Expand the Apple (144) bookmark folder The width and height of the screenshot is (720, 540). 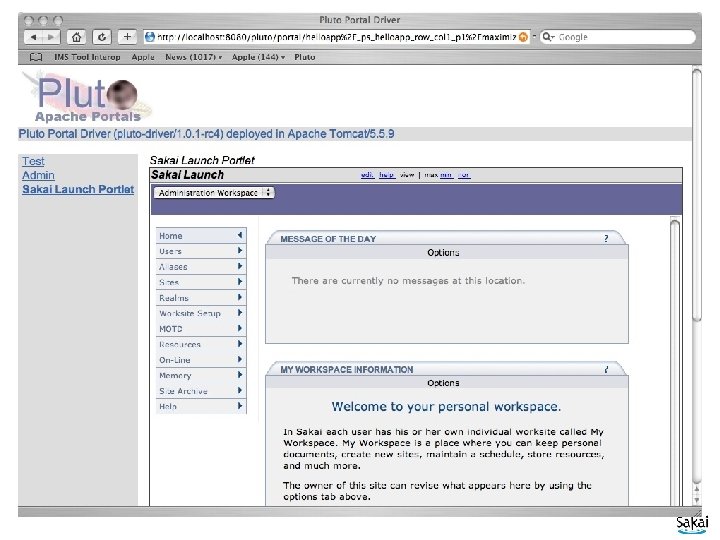pos(258,57)
